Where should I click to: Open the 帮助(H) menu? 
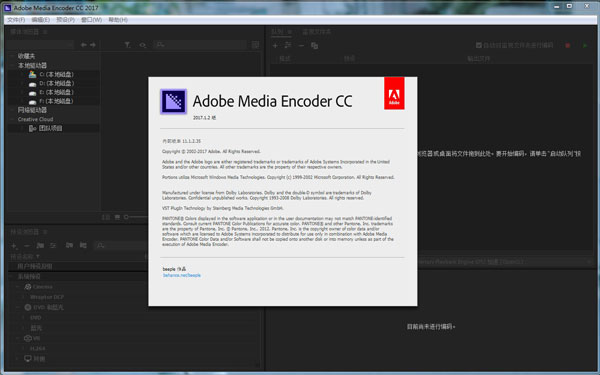pyautogui.click(x=118, y=20)
